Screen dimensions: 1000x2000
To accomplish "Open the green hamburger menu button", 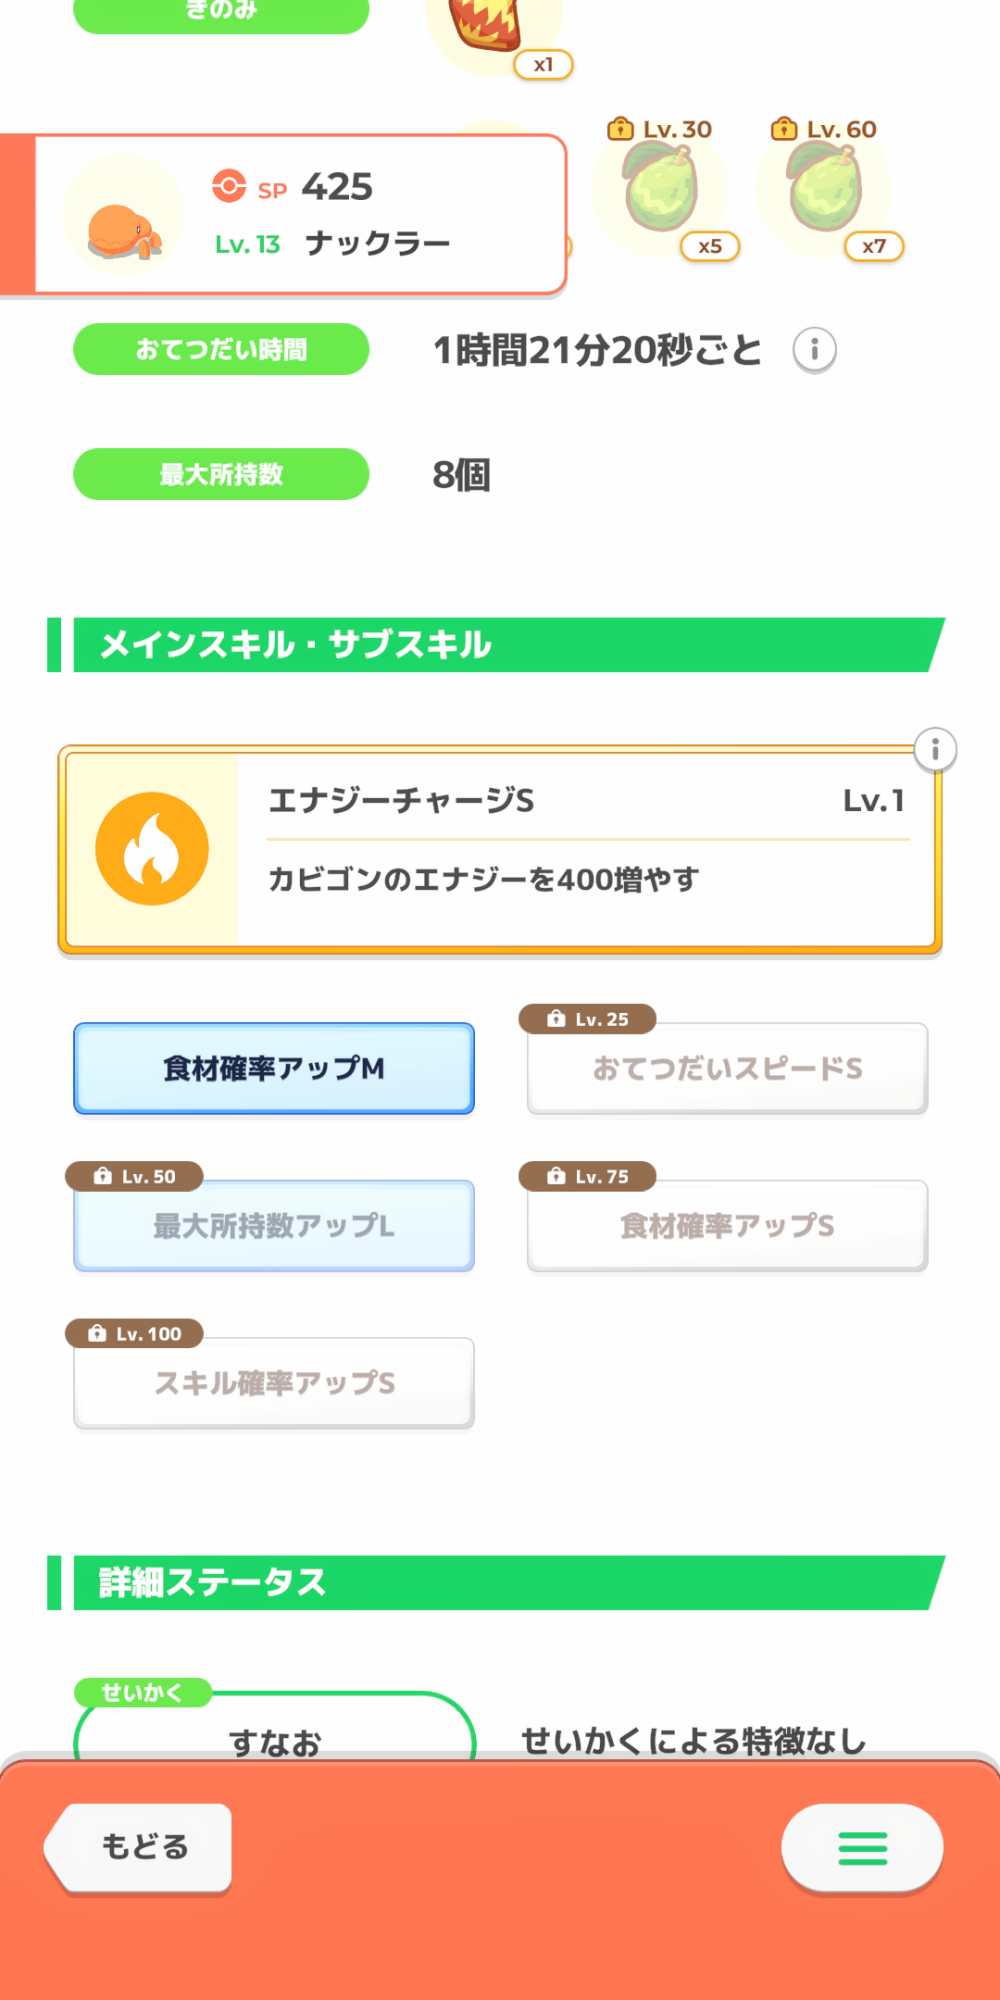I will [862, 1847].
